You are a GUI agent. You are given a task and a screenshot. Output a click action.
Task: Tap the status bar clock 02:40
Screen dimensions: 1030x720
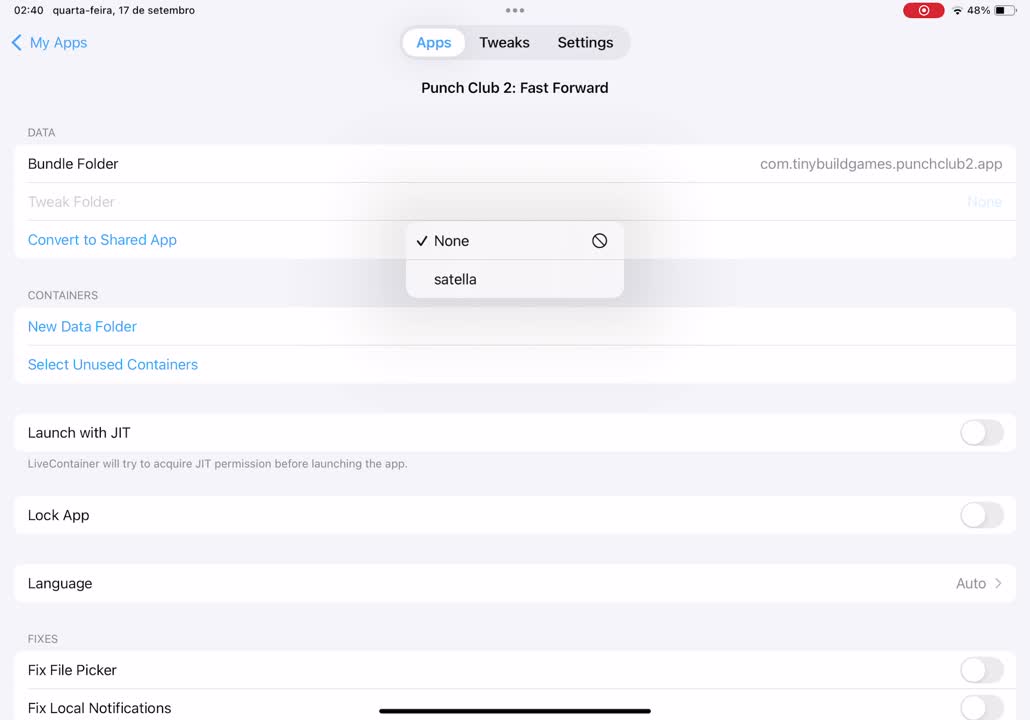pyautogui.click(x=29, y=11)
